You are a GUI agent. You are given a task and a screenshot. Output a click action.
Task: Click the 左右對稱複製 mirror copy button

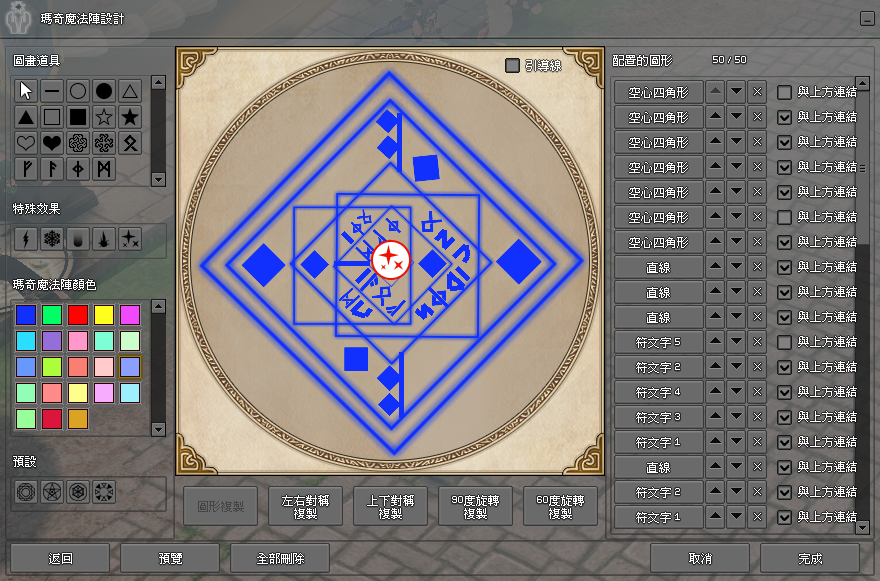coord(305,506)
